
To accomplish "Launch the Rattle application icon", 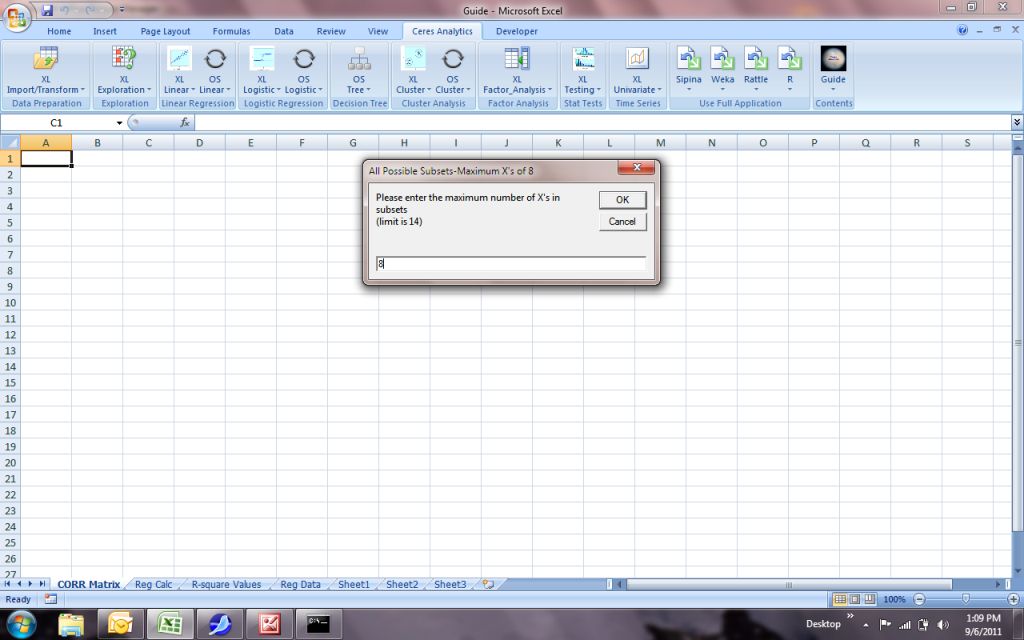I will pos(756,67).
